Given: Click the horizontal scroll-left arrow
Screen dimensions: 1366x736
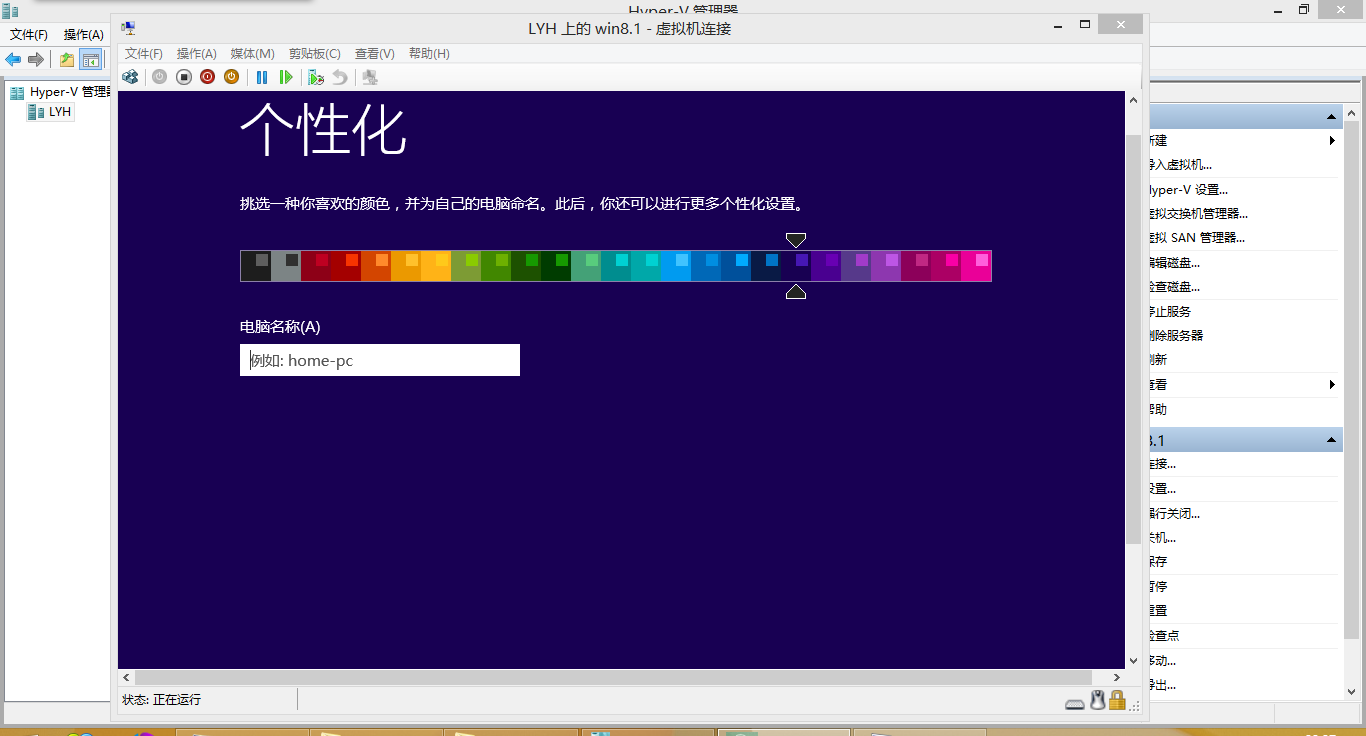Looking at the screenshot, I should tap(126, 677).
